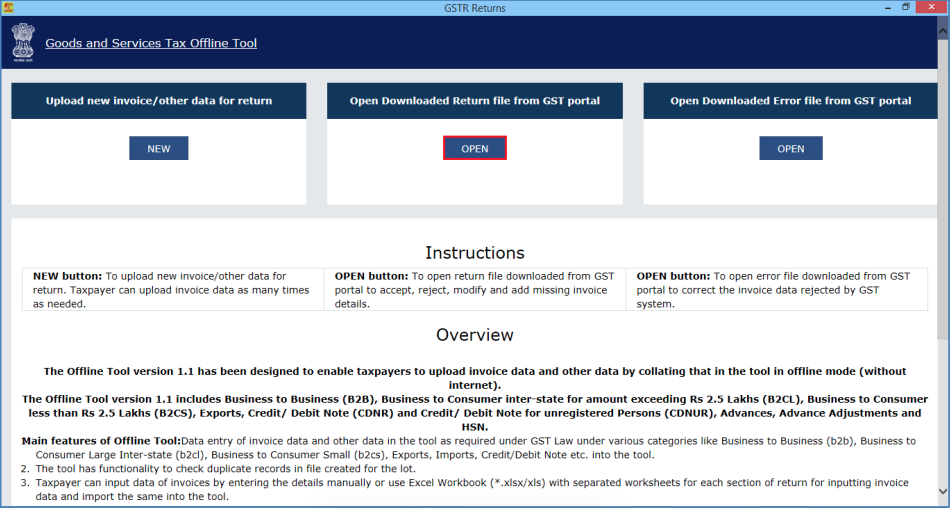This screenshot has width=951, height=508.
Task: Click the NEW button instruction text
Action: pyautogui.click(x=172, y=290)
